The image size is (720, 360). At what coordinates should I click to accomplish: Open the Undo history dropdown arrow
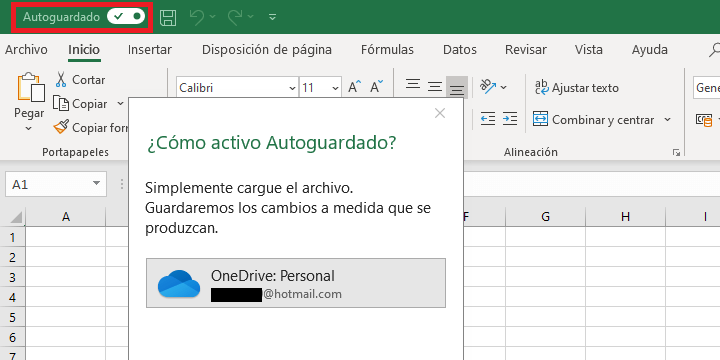212,17
